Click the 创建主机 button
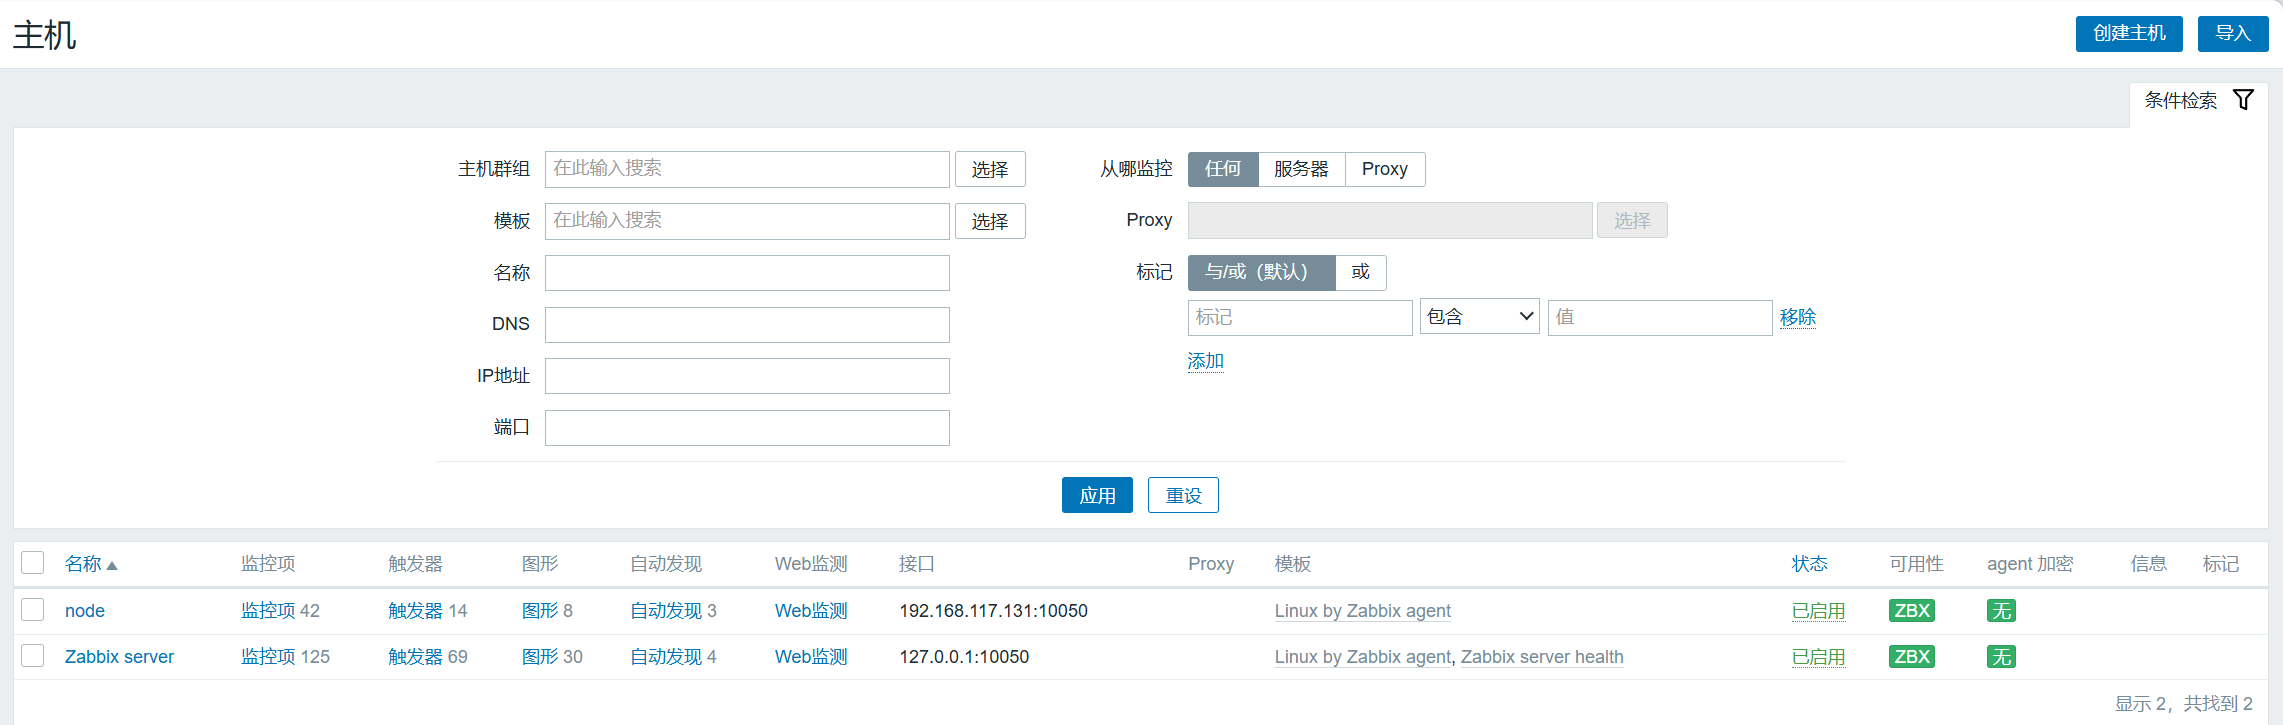The width and height of the screenshot is (2283, 725). (x=2129, y=33)
